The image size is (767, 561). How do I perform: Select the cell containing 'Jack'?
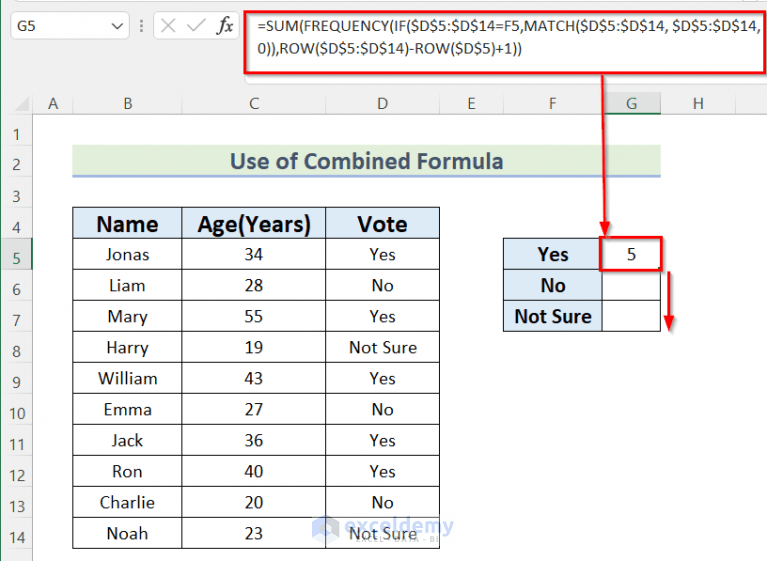coord(127,440)
